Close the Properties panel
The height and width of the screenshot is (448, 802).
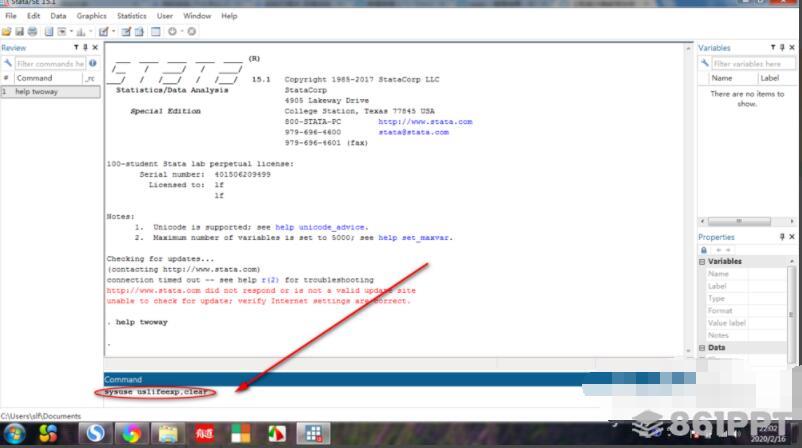coord(792,237)
